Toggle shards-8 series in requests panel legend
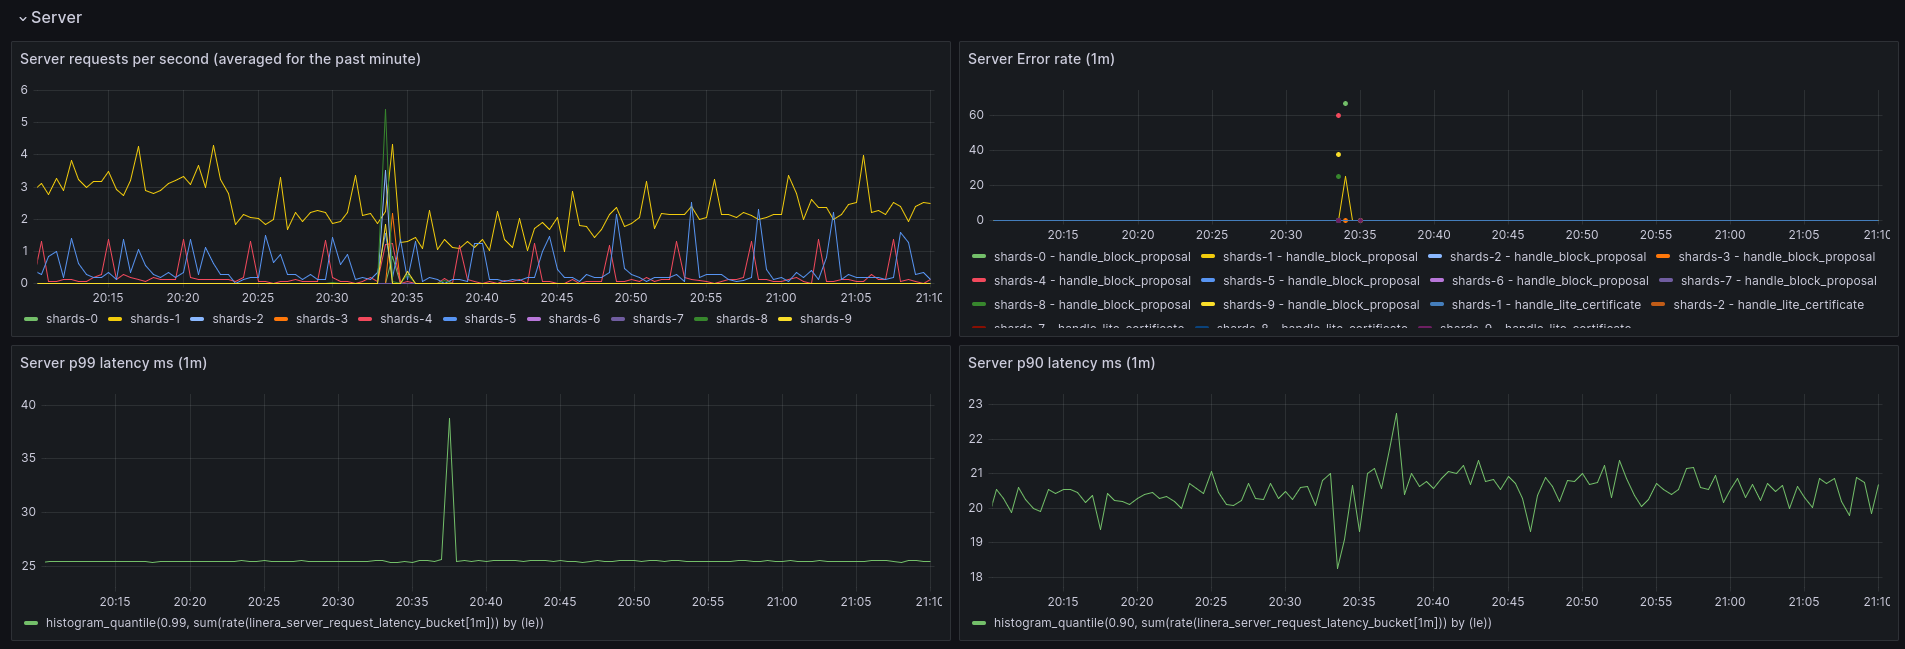Screen dimensions: 1905x649 tap(742, 319)
